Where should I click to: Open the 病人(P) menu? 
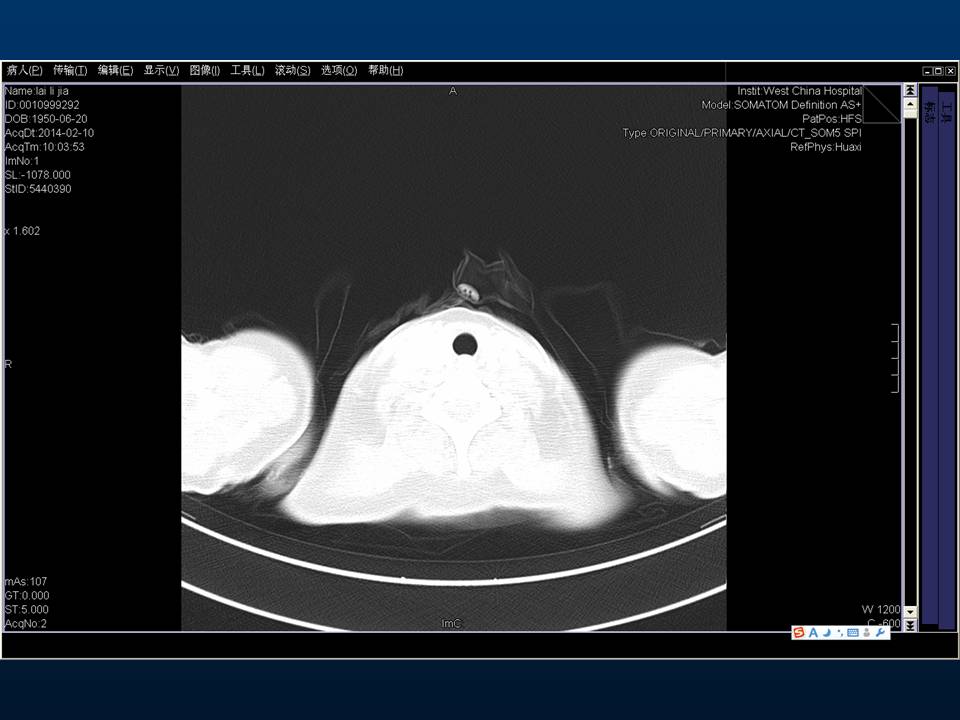click(x=24, y=70)
